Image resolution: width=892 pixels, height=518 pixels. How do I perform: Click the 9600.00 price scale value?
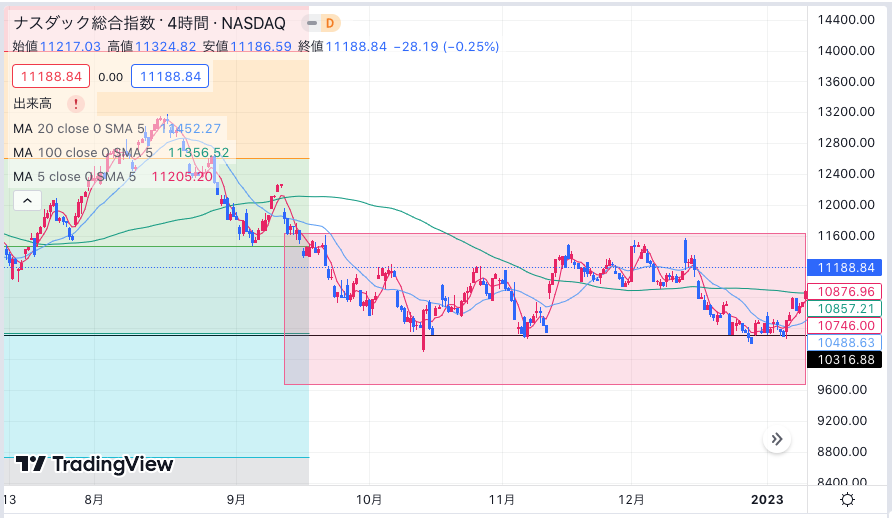click(842, 390)
